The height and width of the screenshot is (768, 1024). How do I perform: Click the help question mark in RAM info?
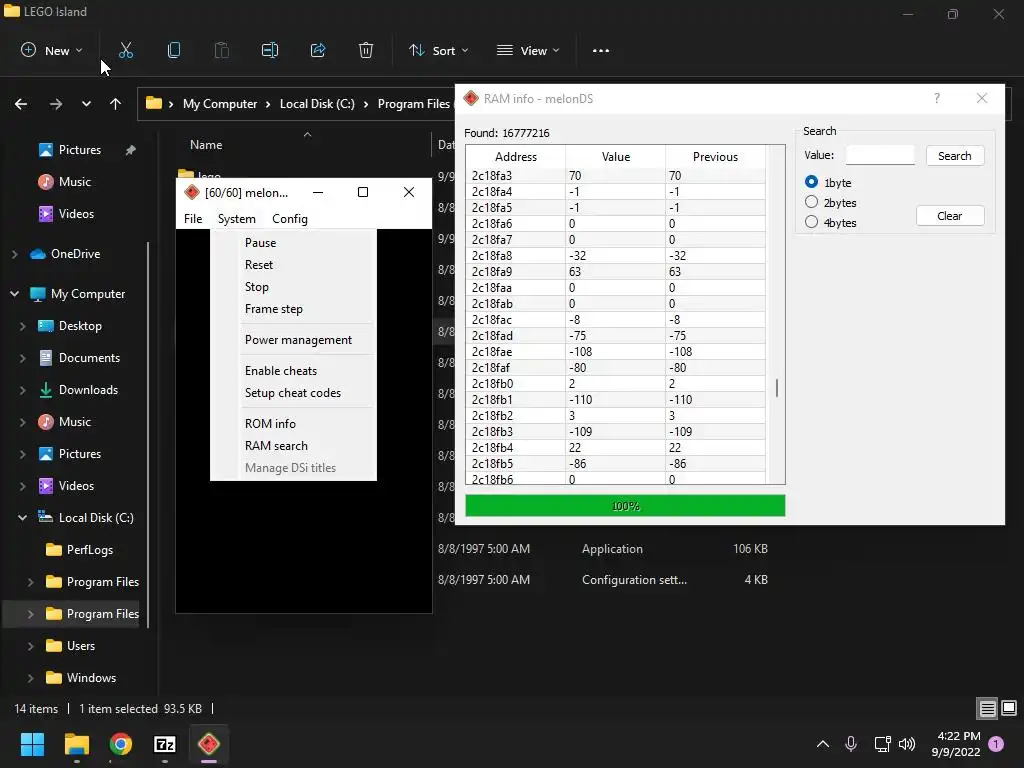pyautogui.click(x=937, y=99)
